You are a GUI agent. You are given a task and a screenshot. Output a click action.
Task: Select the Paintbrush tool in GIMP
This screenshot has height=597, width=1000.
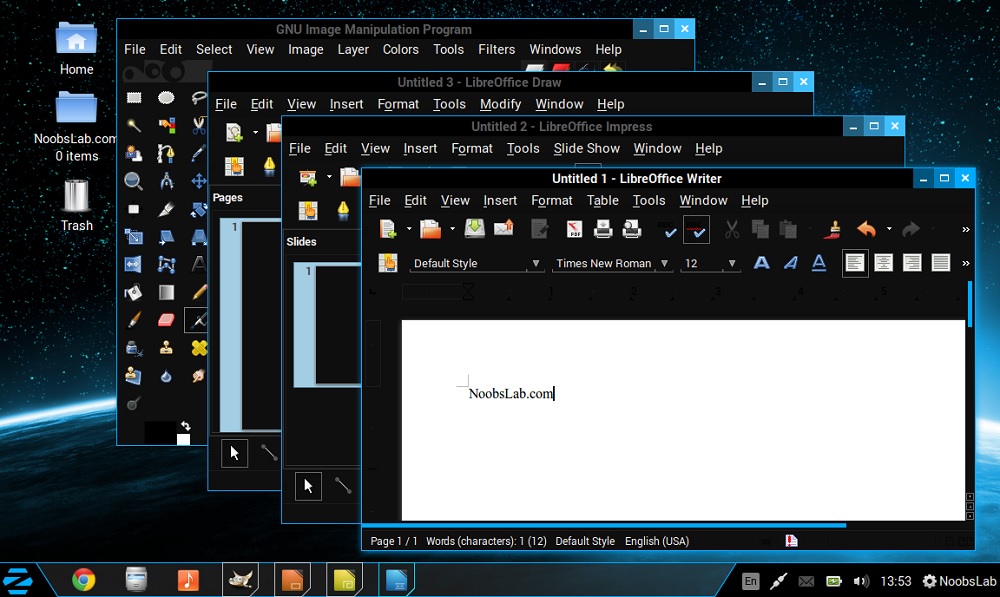pos(134,320)
